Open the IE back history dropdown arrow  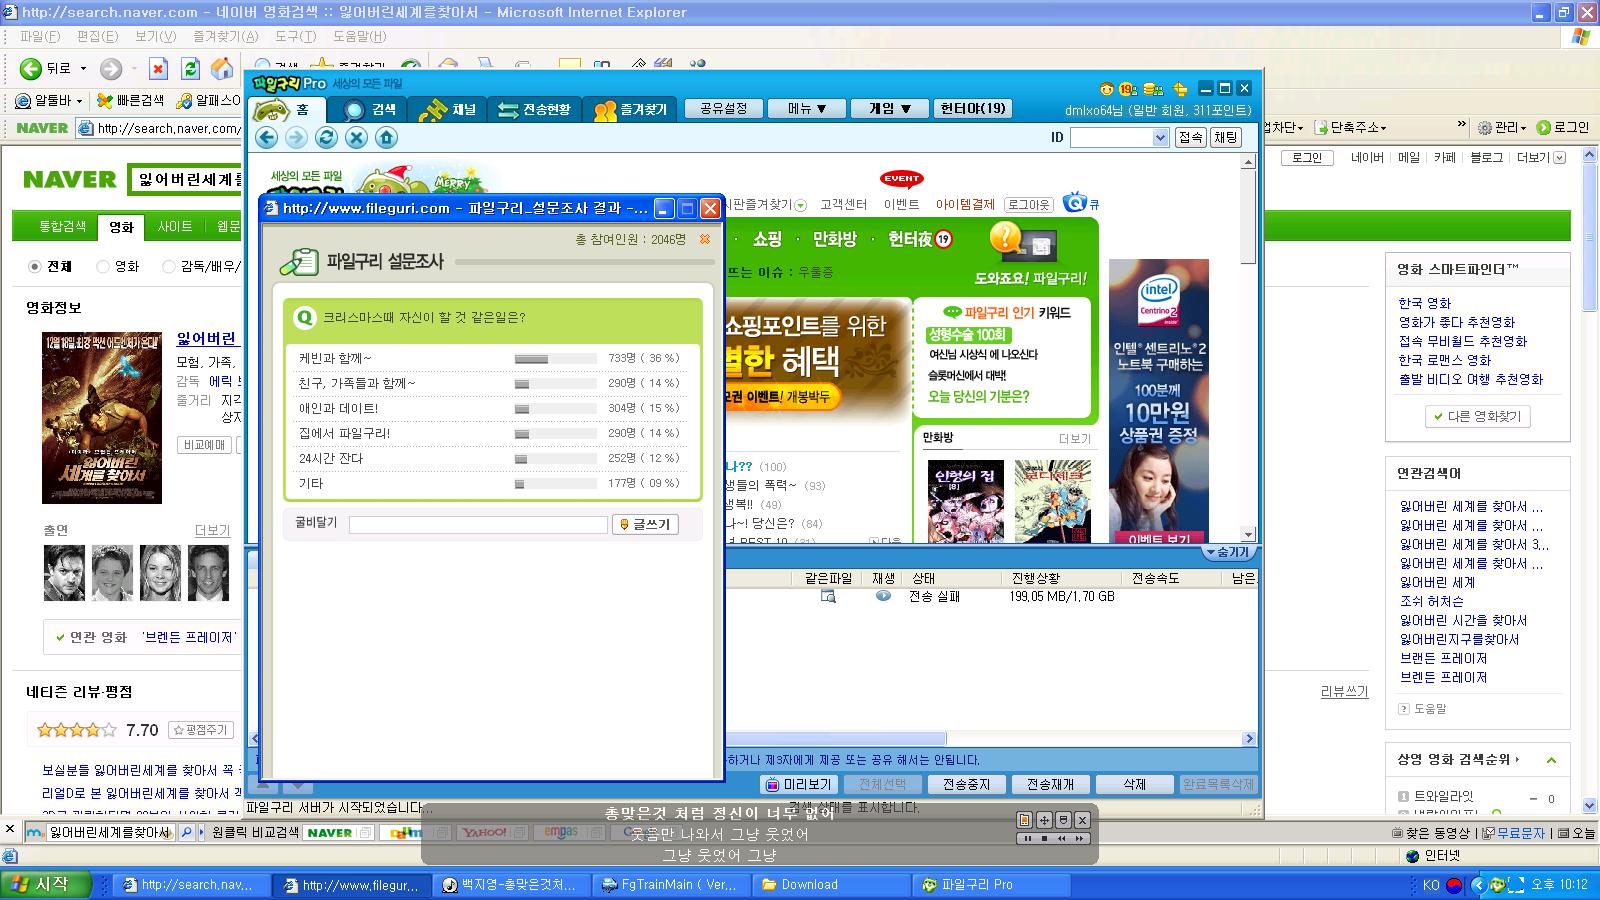tap(83, 69)
